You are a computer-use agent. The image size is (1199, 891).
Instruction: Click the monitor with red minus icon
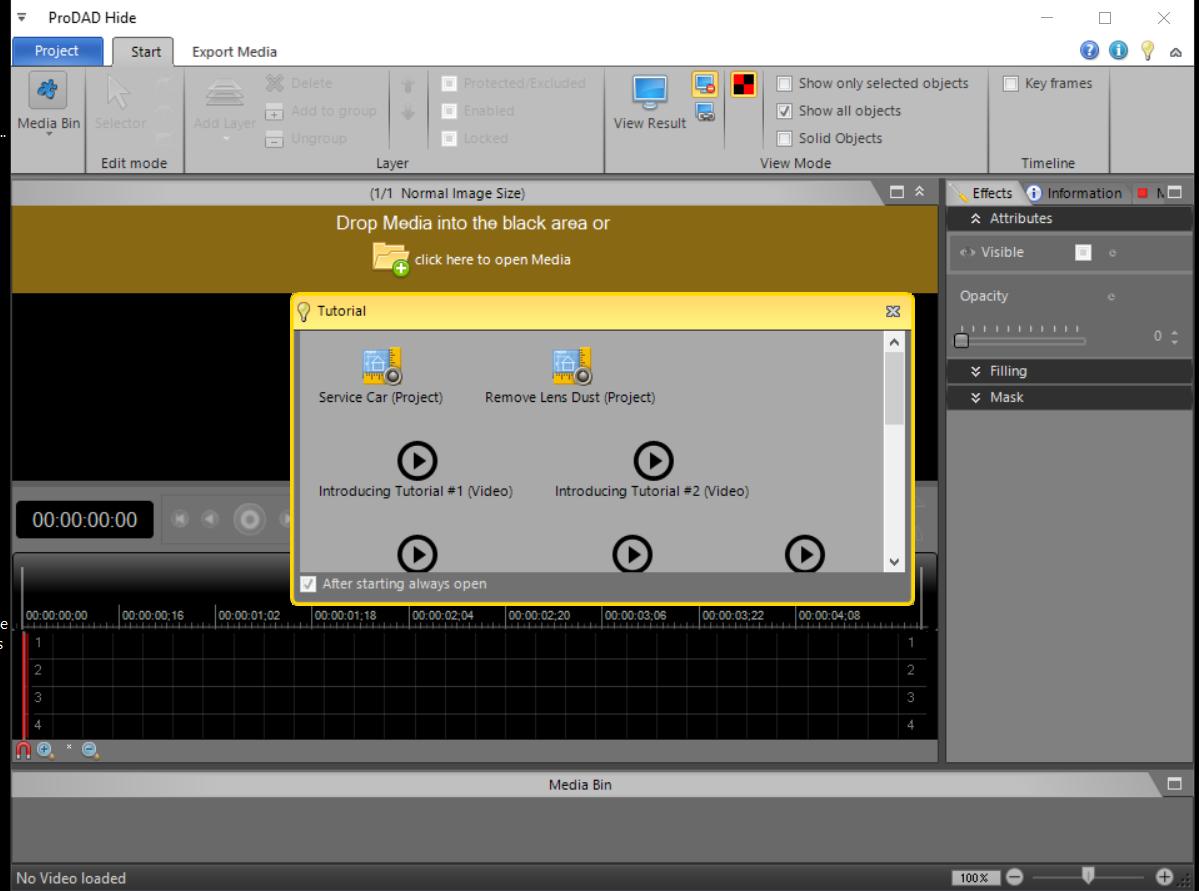(704, 83)
